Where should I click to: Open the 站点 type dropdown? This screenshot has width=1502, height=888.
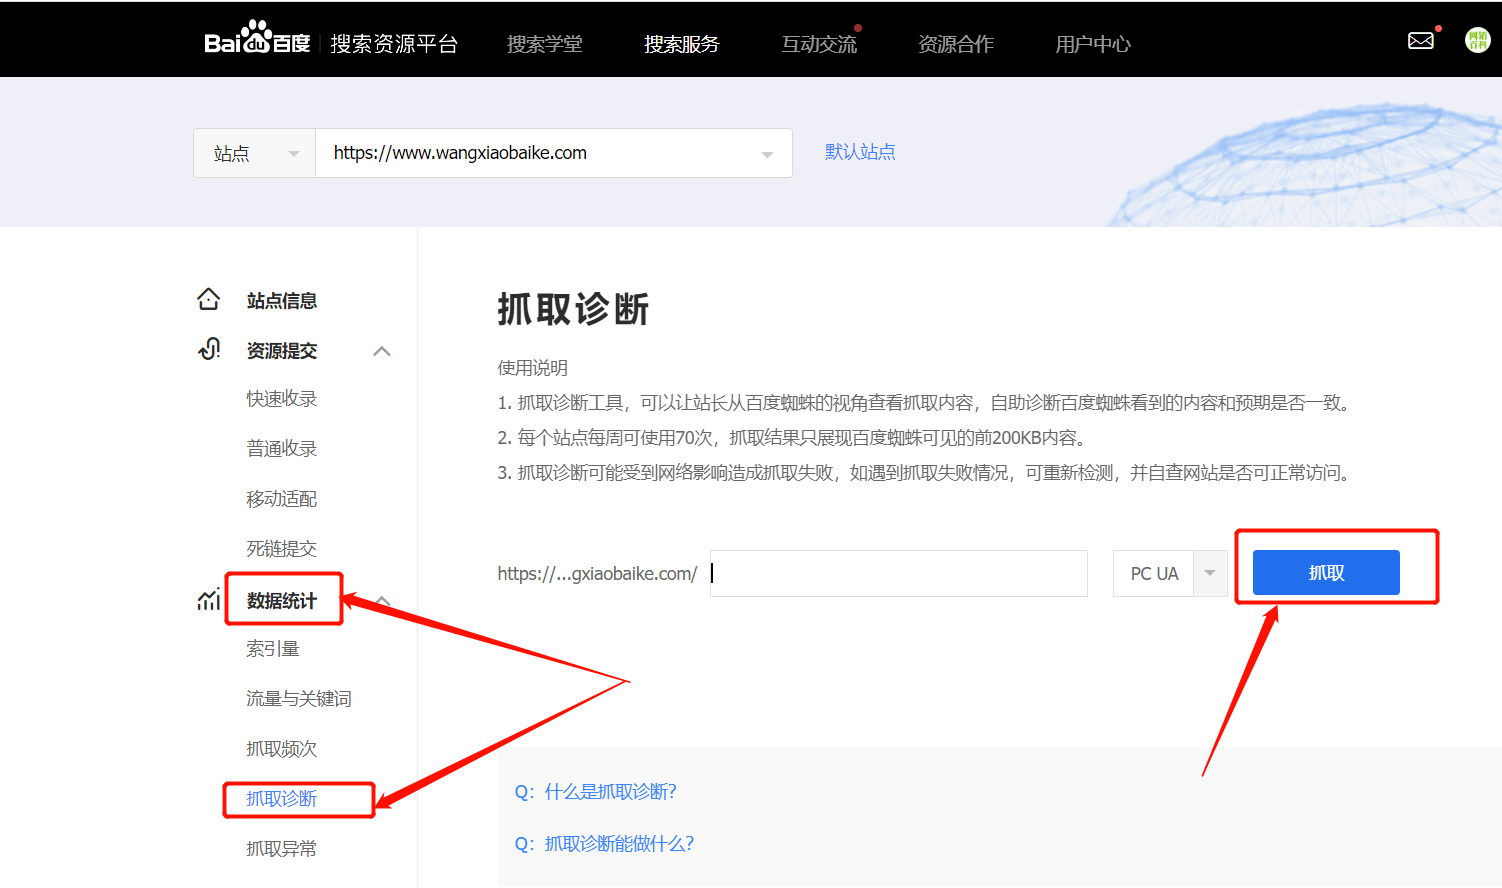(x=255, y=153)
